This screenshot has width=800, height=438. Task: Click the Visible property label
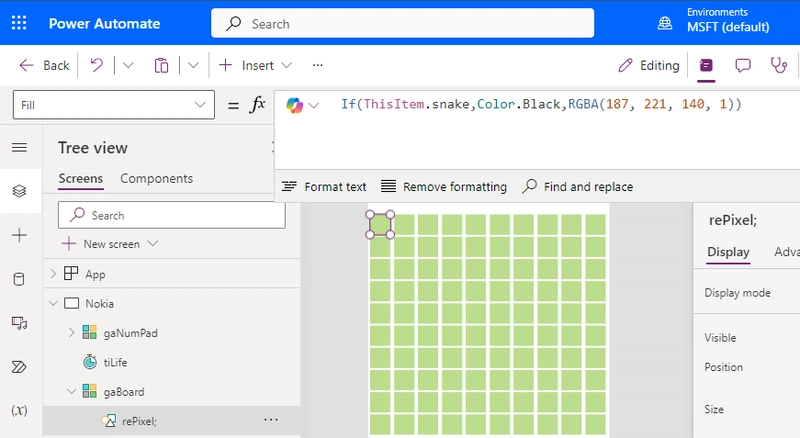click(720, 338)
